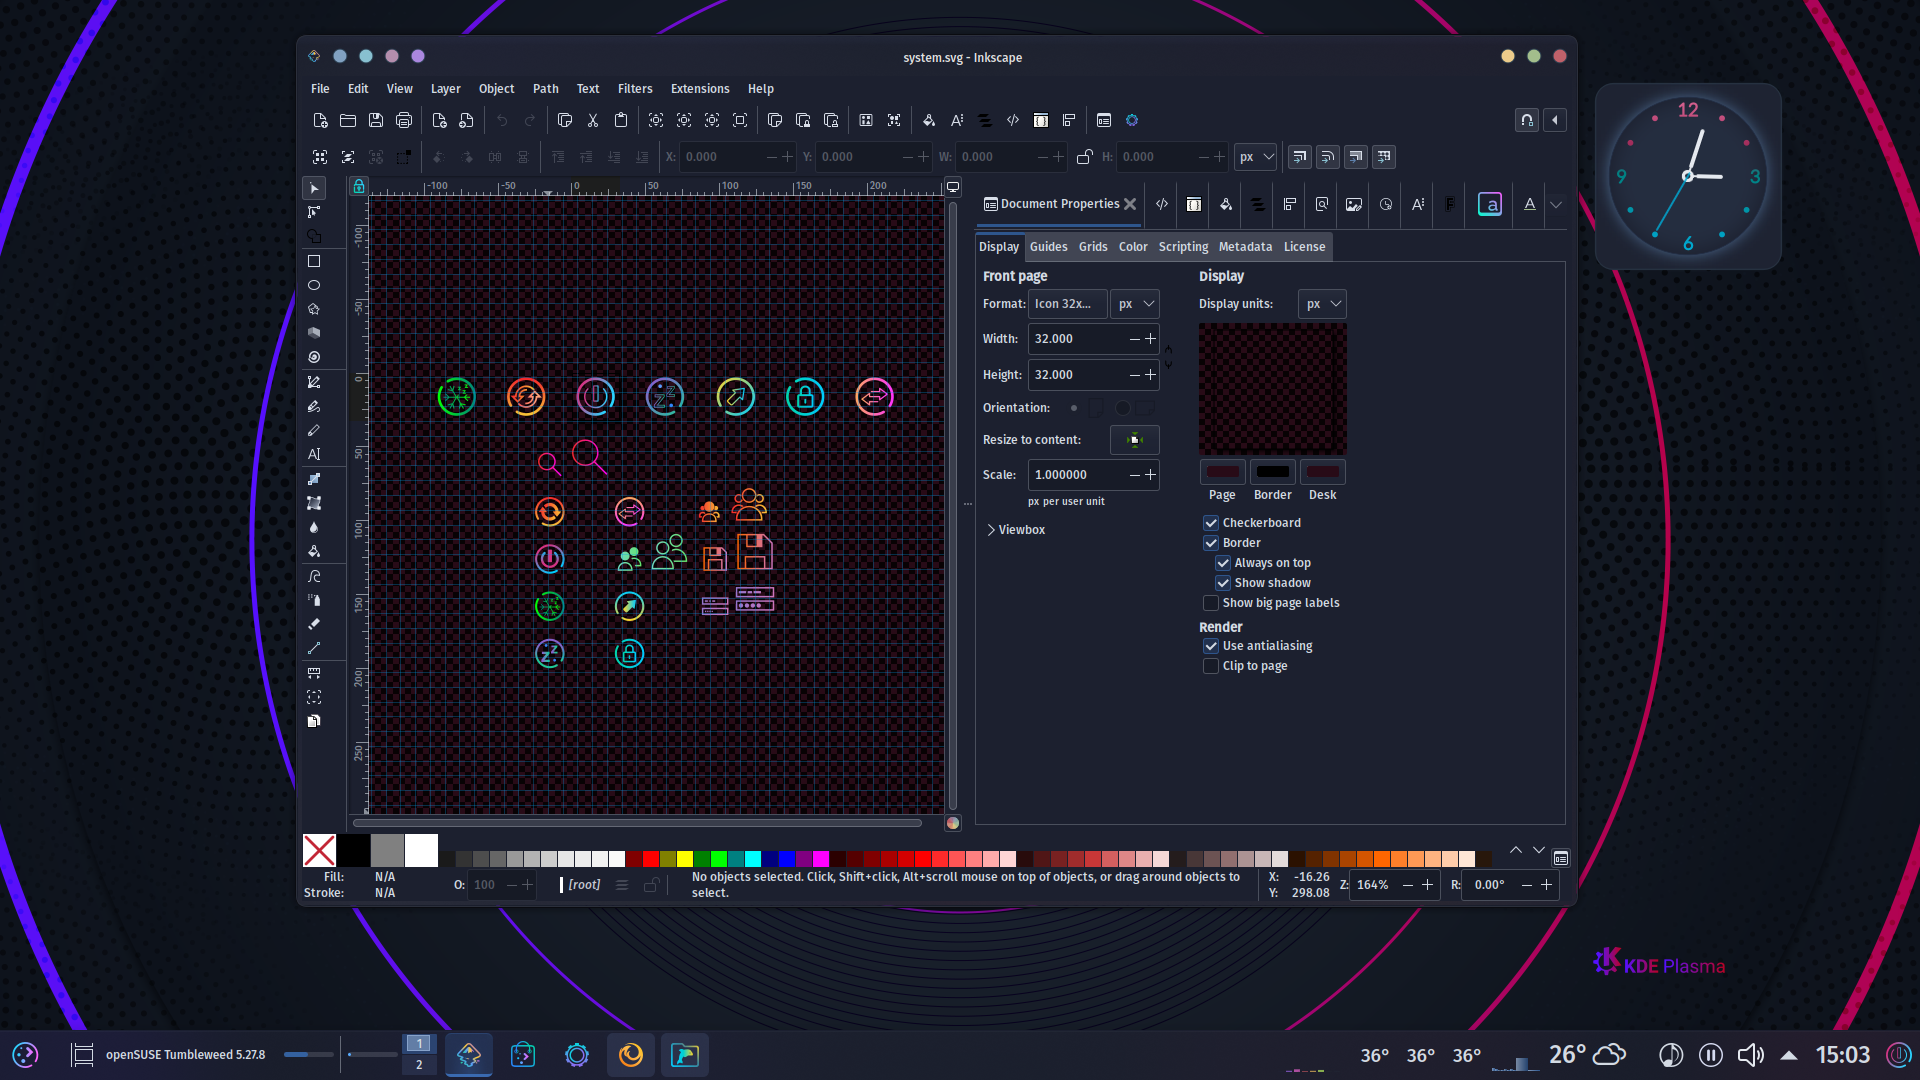Select the Gradient tool
1920x1080 pixels.
click(314, 479)
